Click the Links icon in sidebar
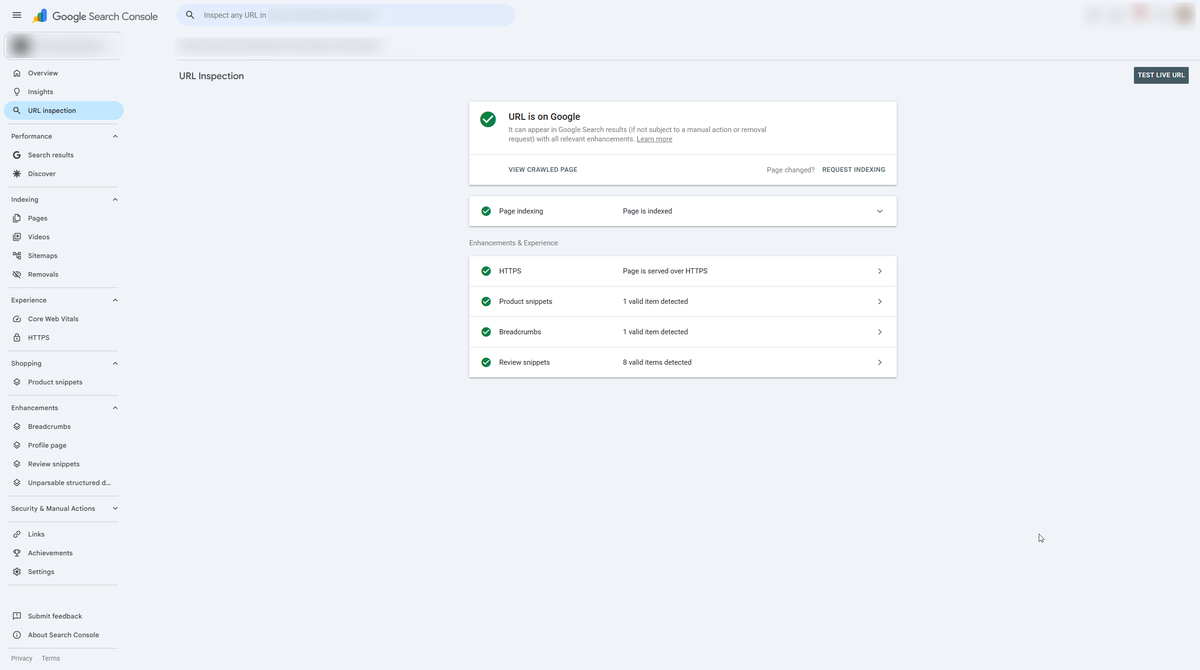 point(17,534)
